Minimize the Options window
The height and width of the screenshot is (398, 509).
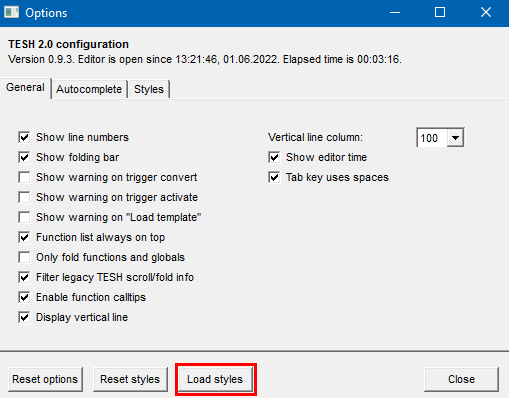[x=395, y=13]
